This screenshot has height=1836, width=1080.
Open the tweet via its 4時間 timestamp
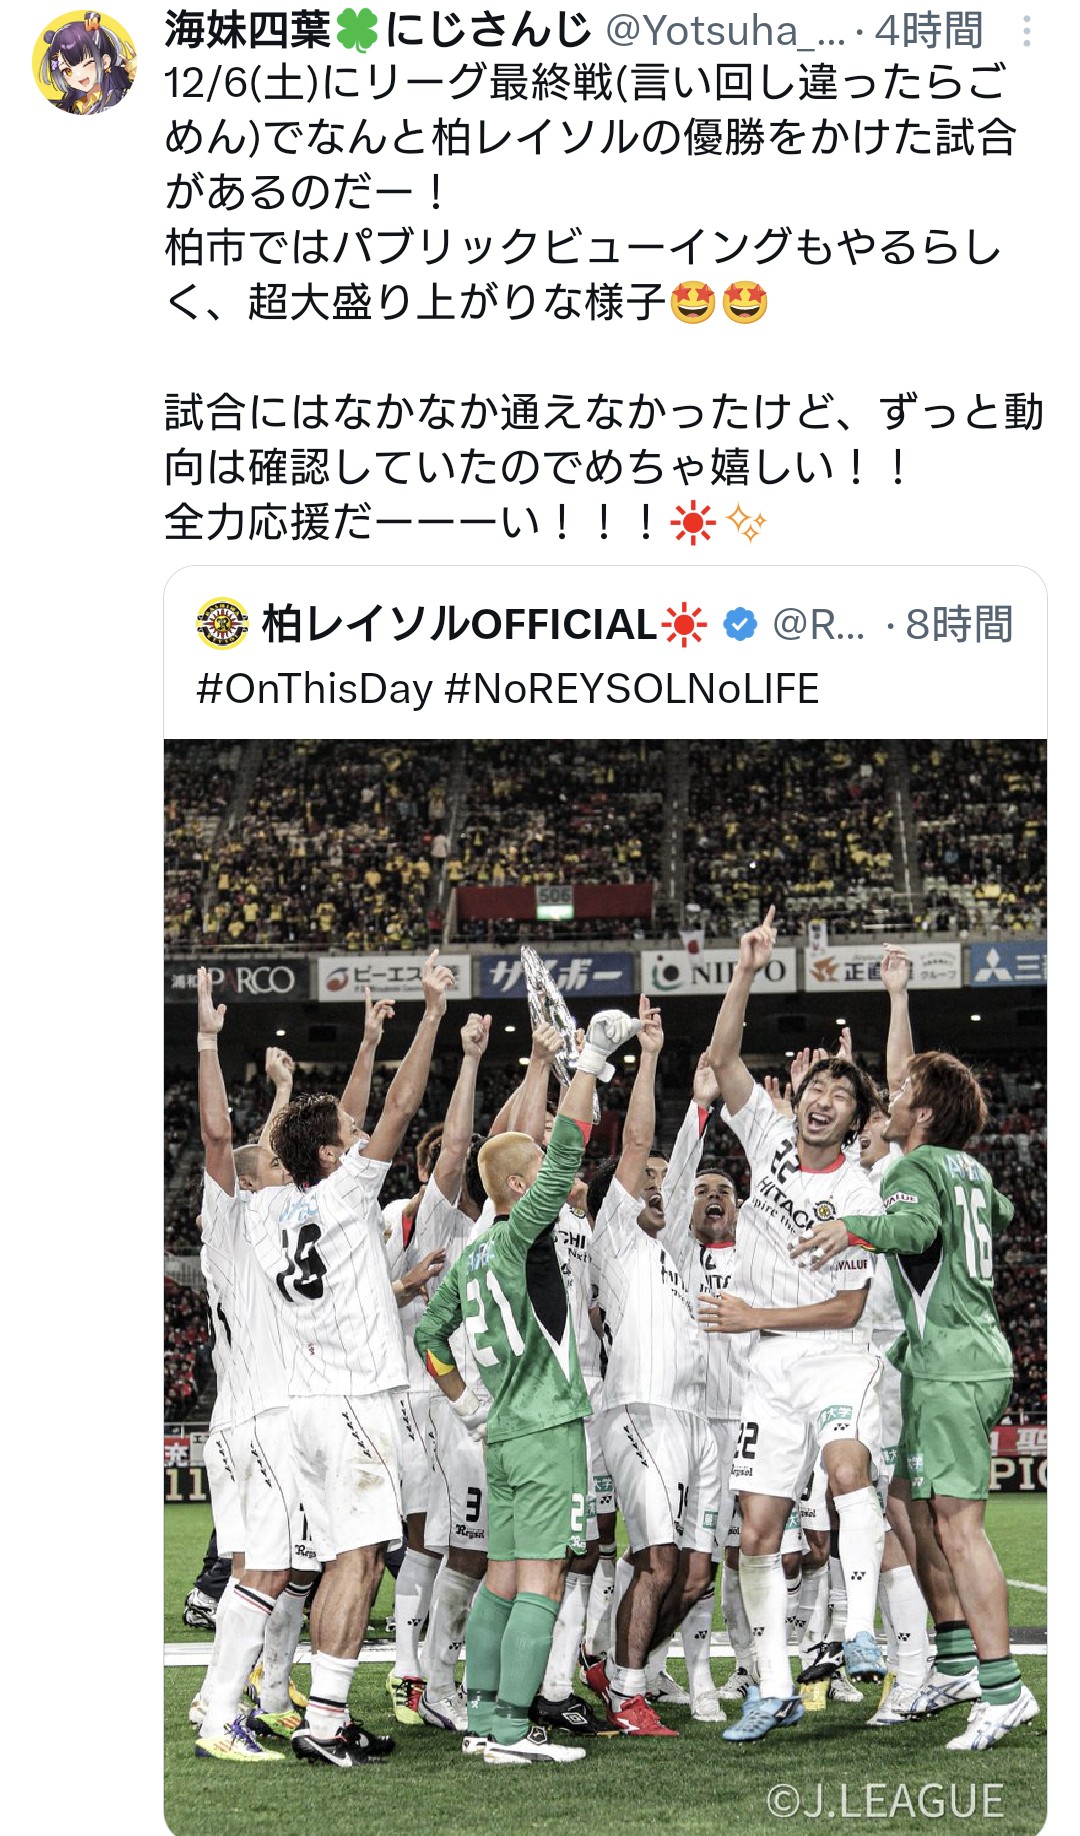point(929,32)
